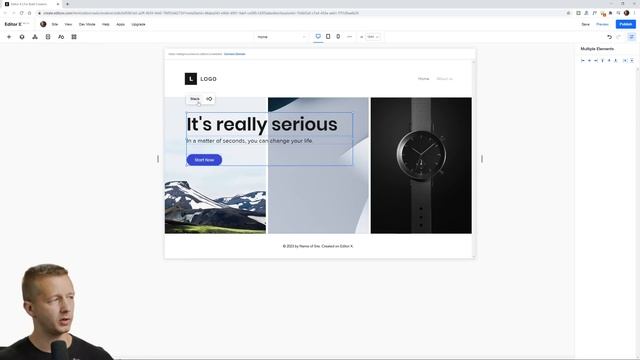Select the Editor X browser tab
This screenshot has height=360, width=640.
[32, 4]
